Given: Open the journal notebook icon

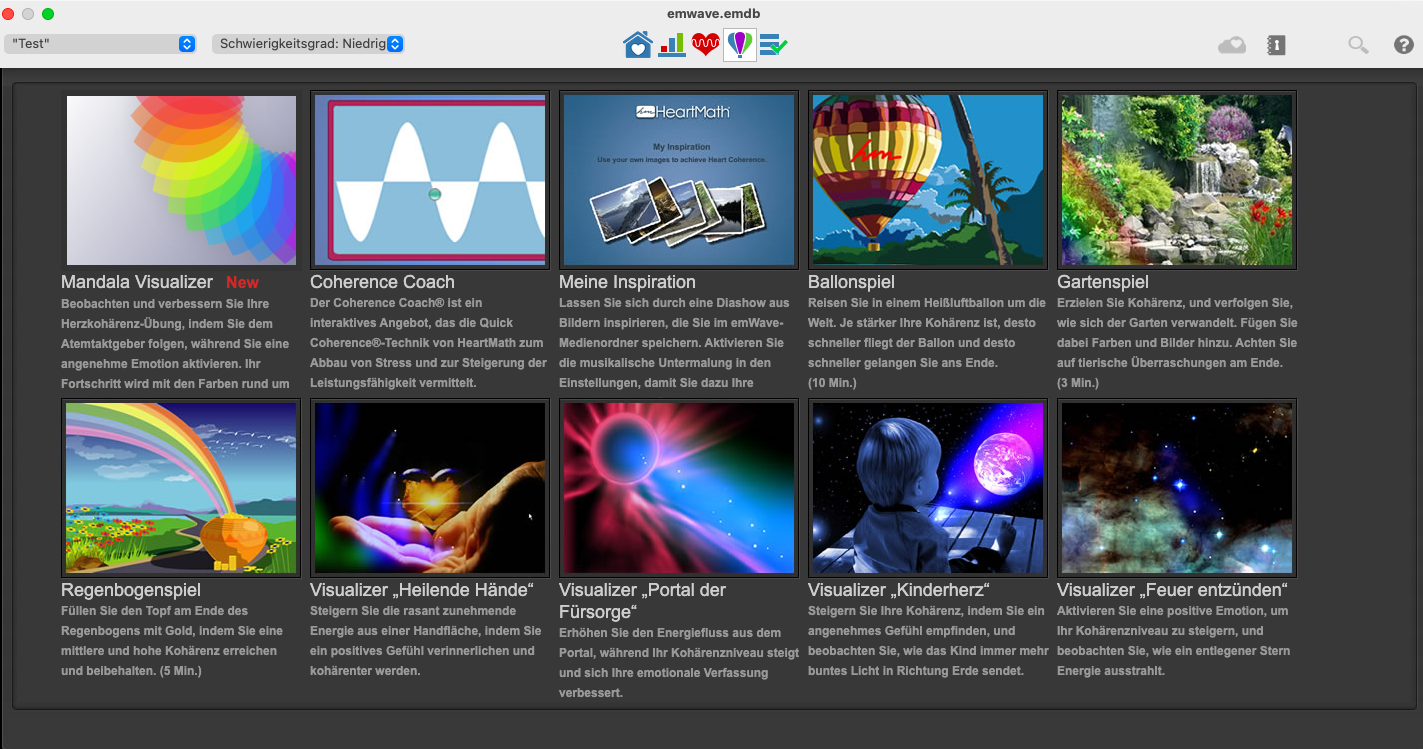Looking at the screenshot, I should (x=1276, y=45).
